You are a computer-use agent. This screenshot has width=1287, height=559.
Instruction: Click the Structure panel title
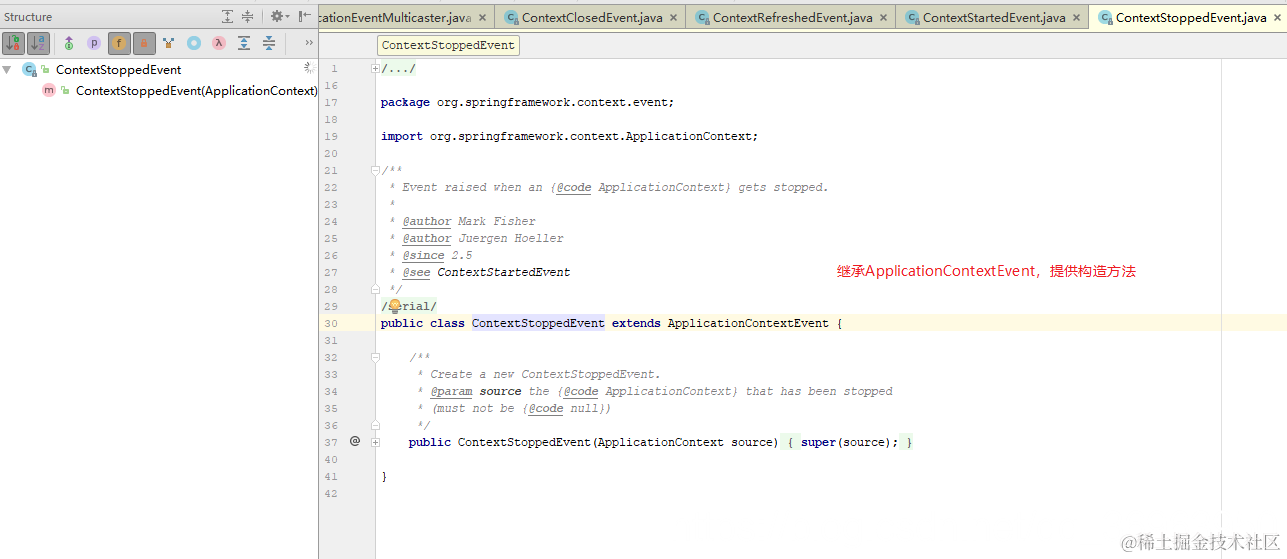[28, 17]
